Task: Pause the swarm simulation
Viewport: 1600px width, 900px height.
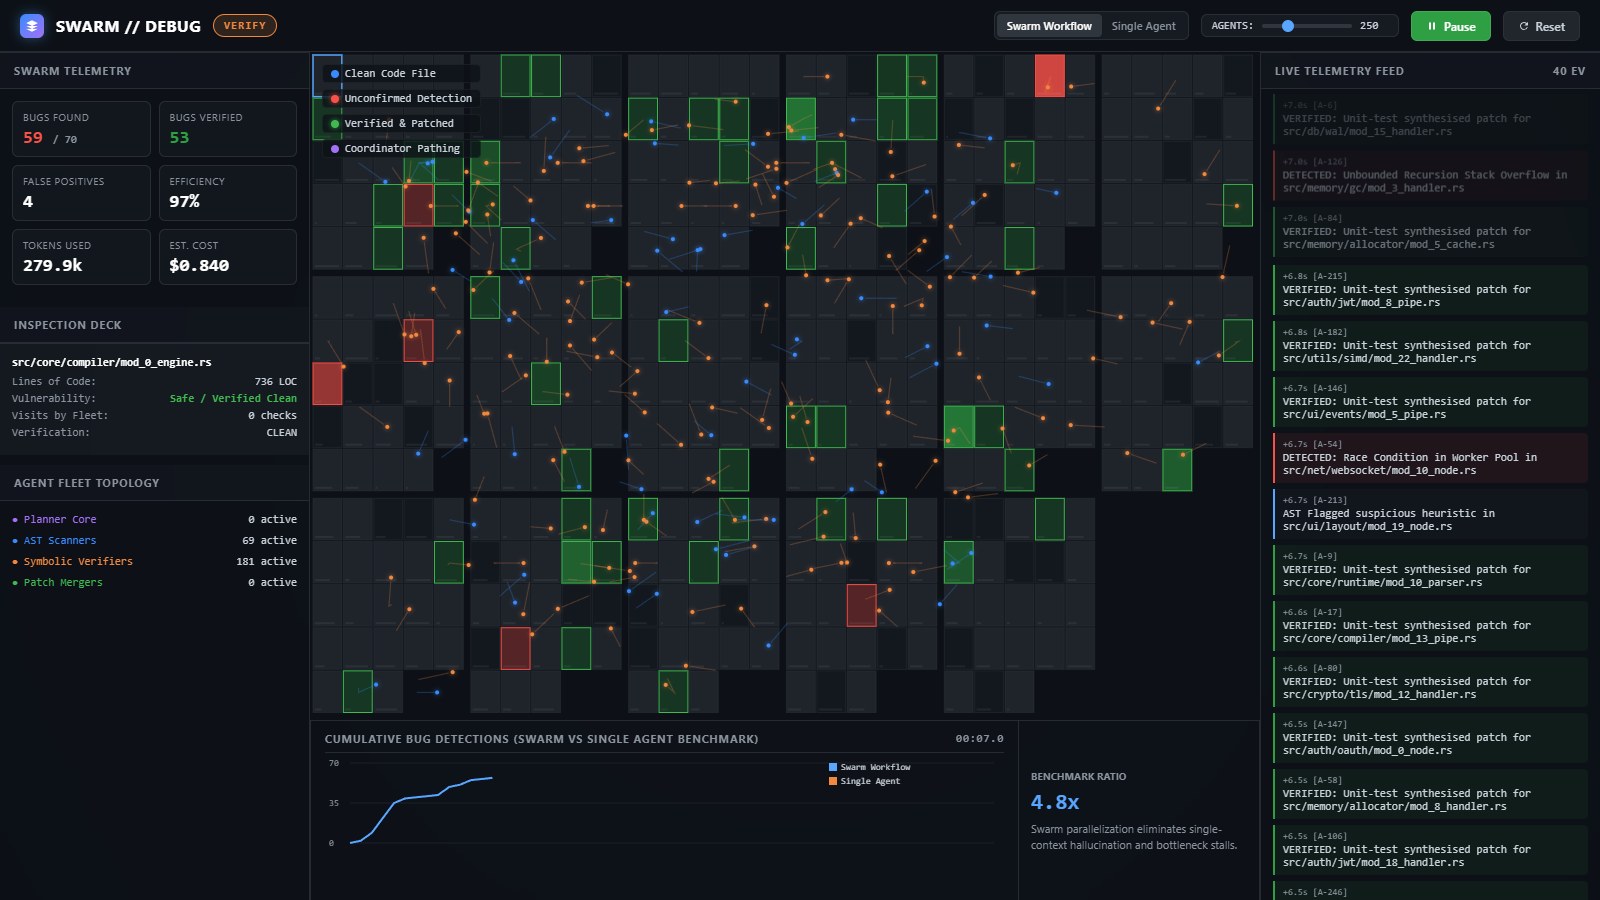Action: click(1450, 26)
